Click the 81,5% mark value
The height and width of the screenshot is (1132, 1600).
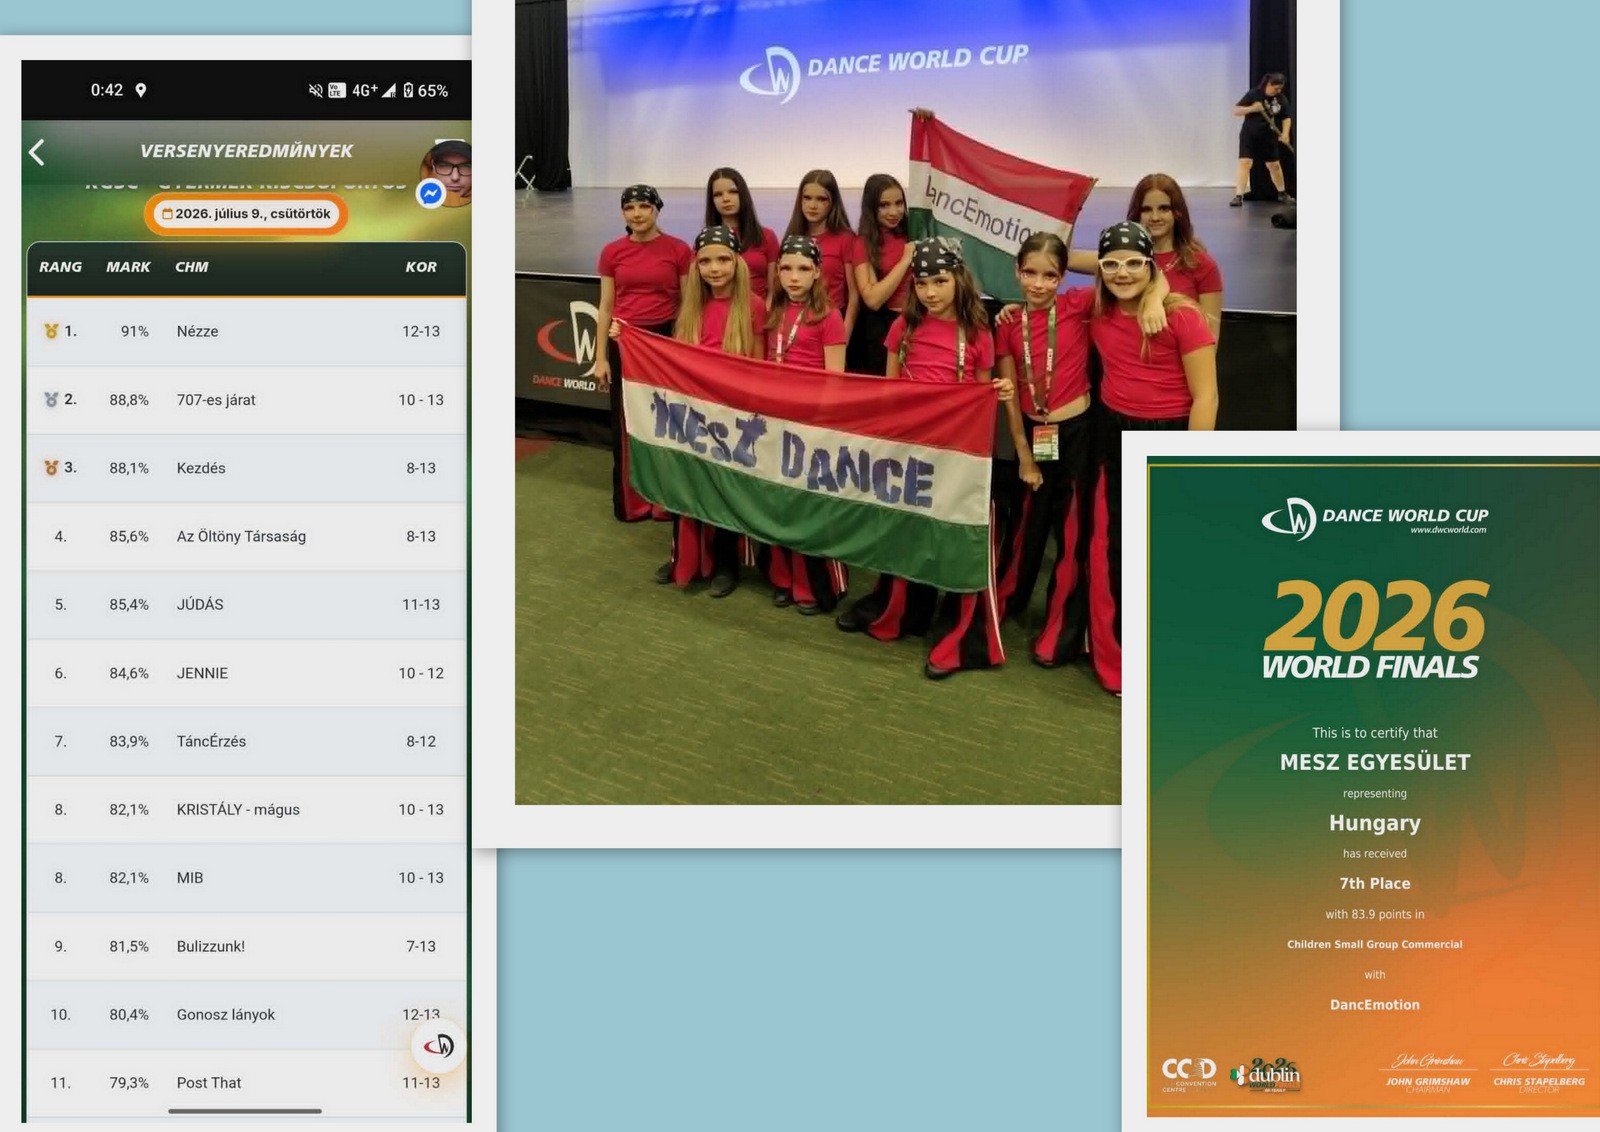(129, 946)
